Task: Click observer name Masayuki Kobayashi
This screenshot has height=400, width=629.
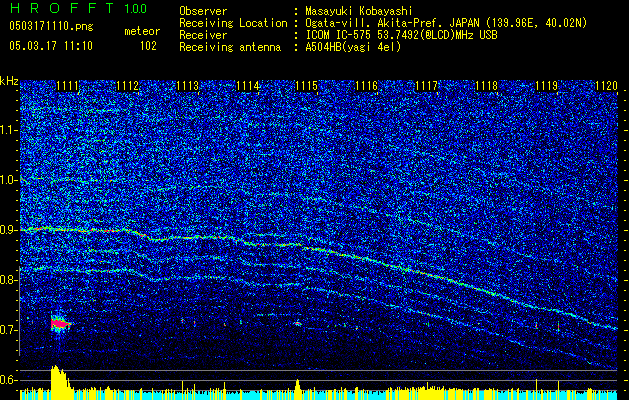Action: click(x=359, y=11)
